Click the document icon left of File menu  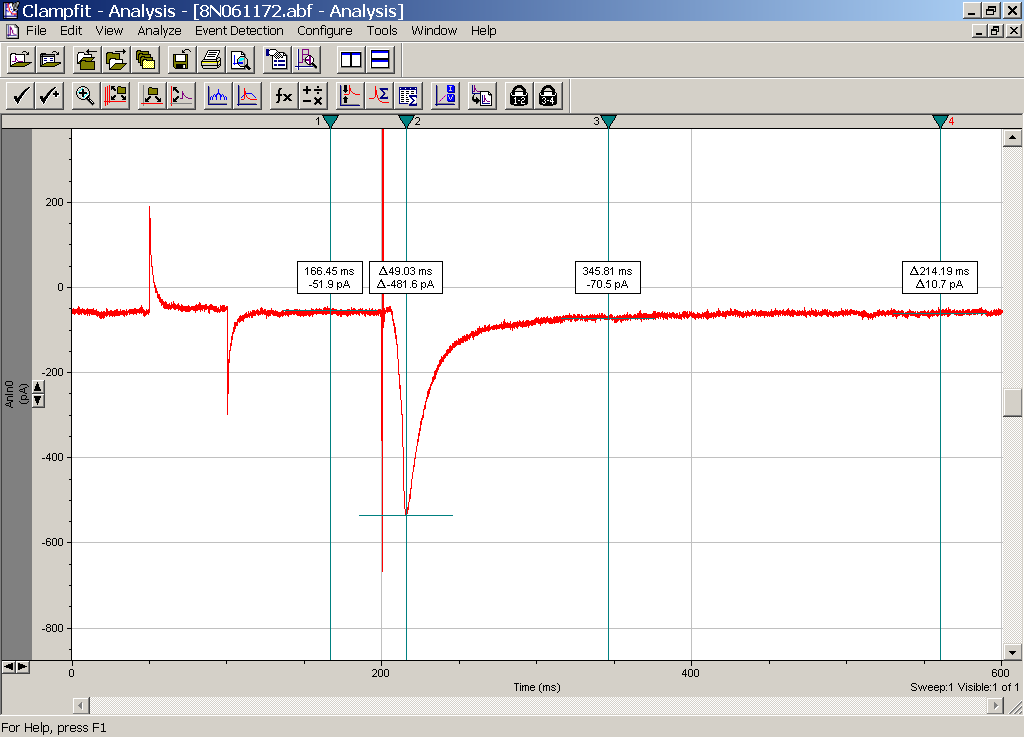(12, 31)
